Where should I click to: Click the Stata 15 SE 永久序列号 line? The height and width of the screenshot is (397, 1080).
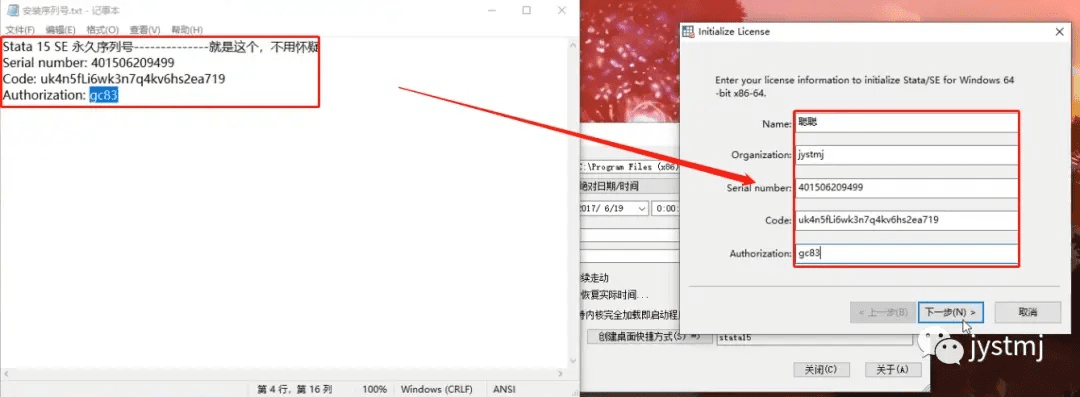pyautogui.click(x=160, y=46)
